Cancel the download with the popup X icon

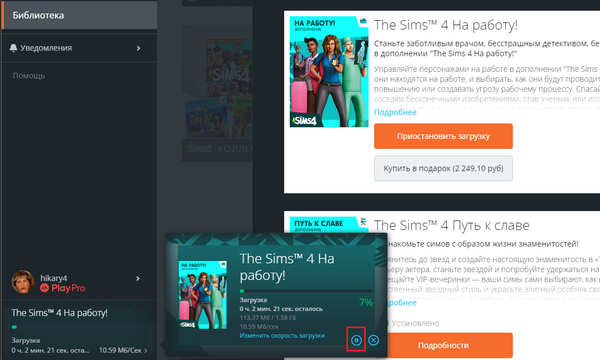pyautogui.click(x=373, y=340)
